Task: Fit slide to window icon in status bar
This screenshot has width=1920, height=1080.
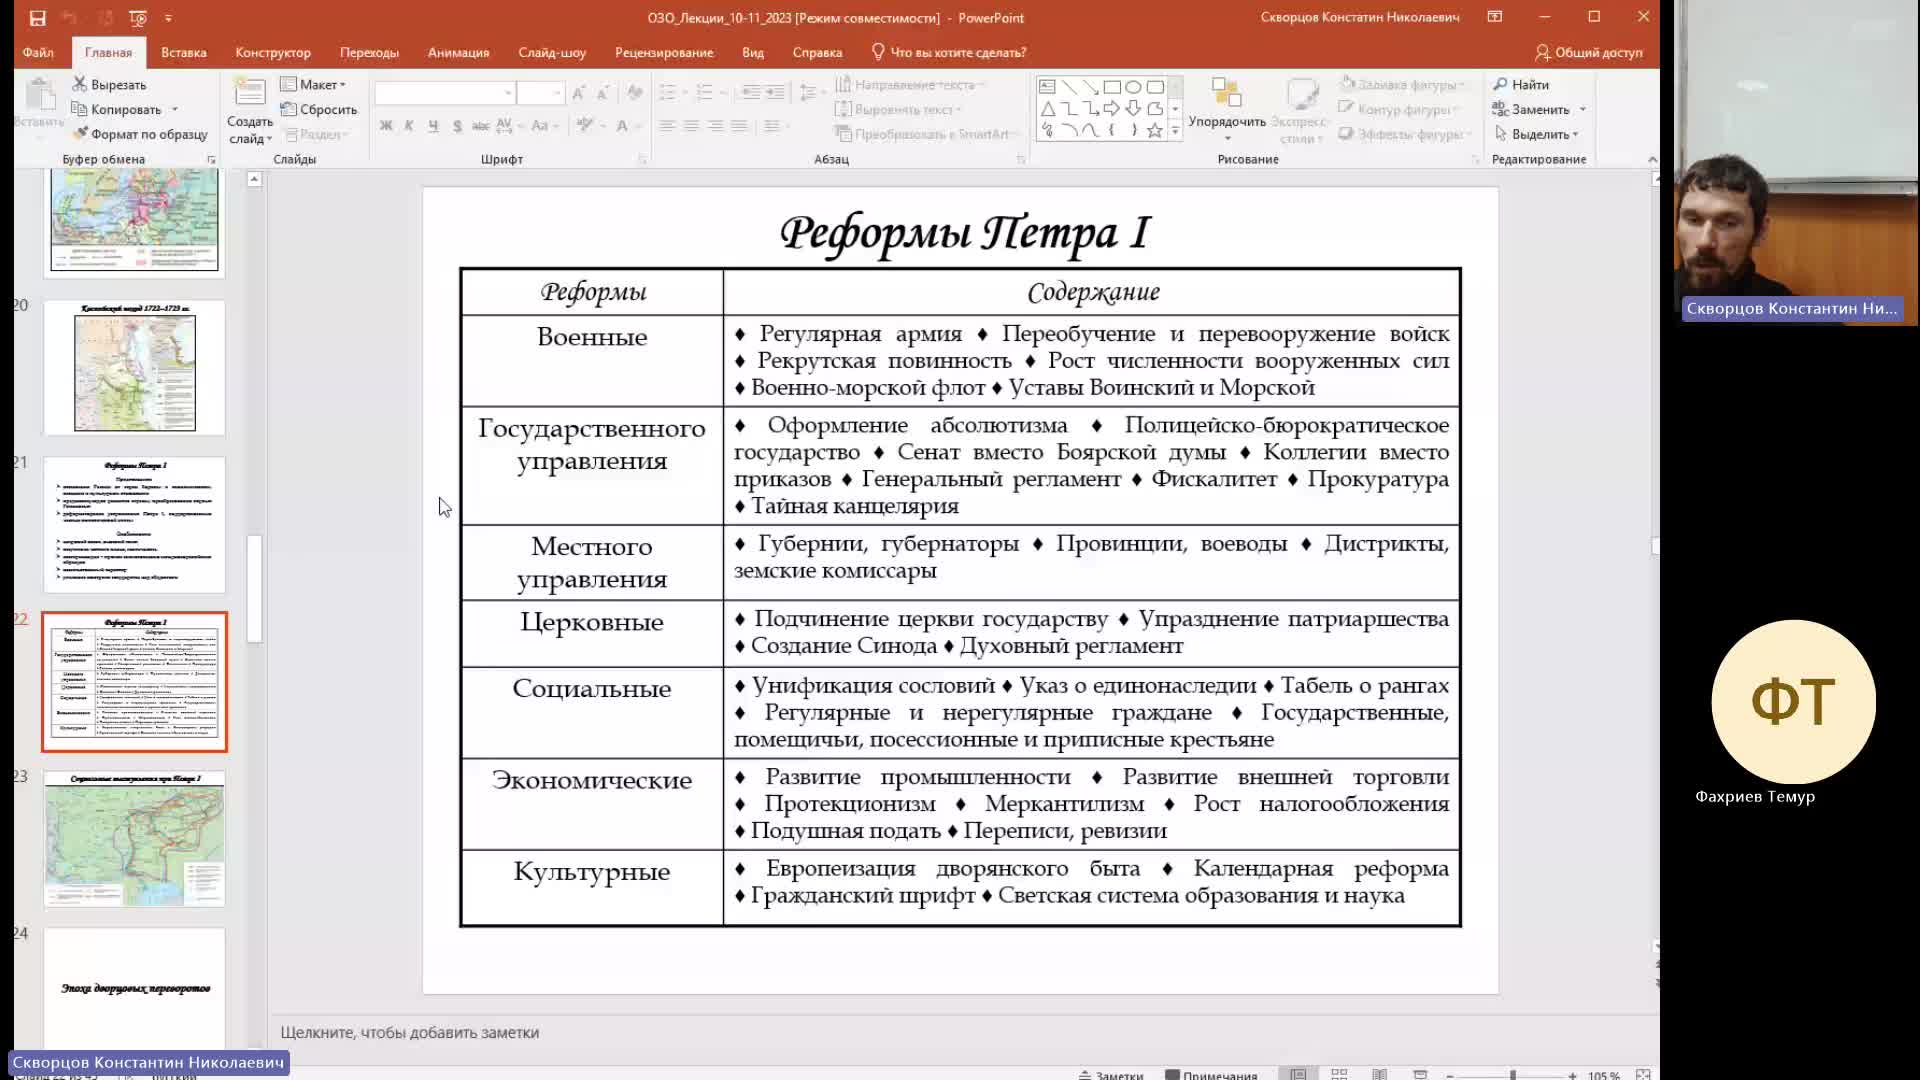Action: pos(1643,1074)
